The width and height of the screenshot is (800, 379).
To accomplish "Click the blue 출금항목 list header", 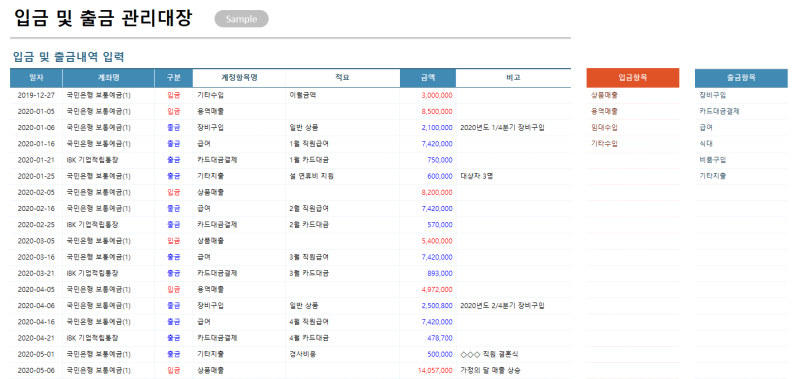I will point(741,78).
